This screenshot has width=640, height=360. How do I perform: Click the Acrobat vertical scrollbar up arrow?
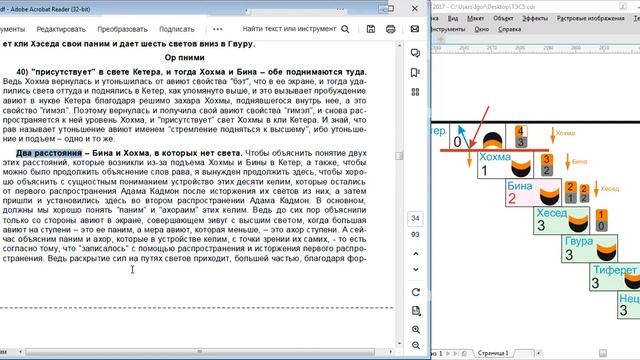[399, 46]
